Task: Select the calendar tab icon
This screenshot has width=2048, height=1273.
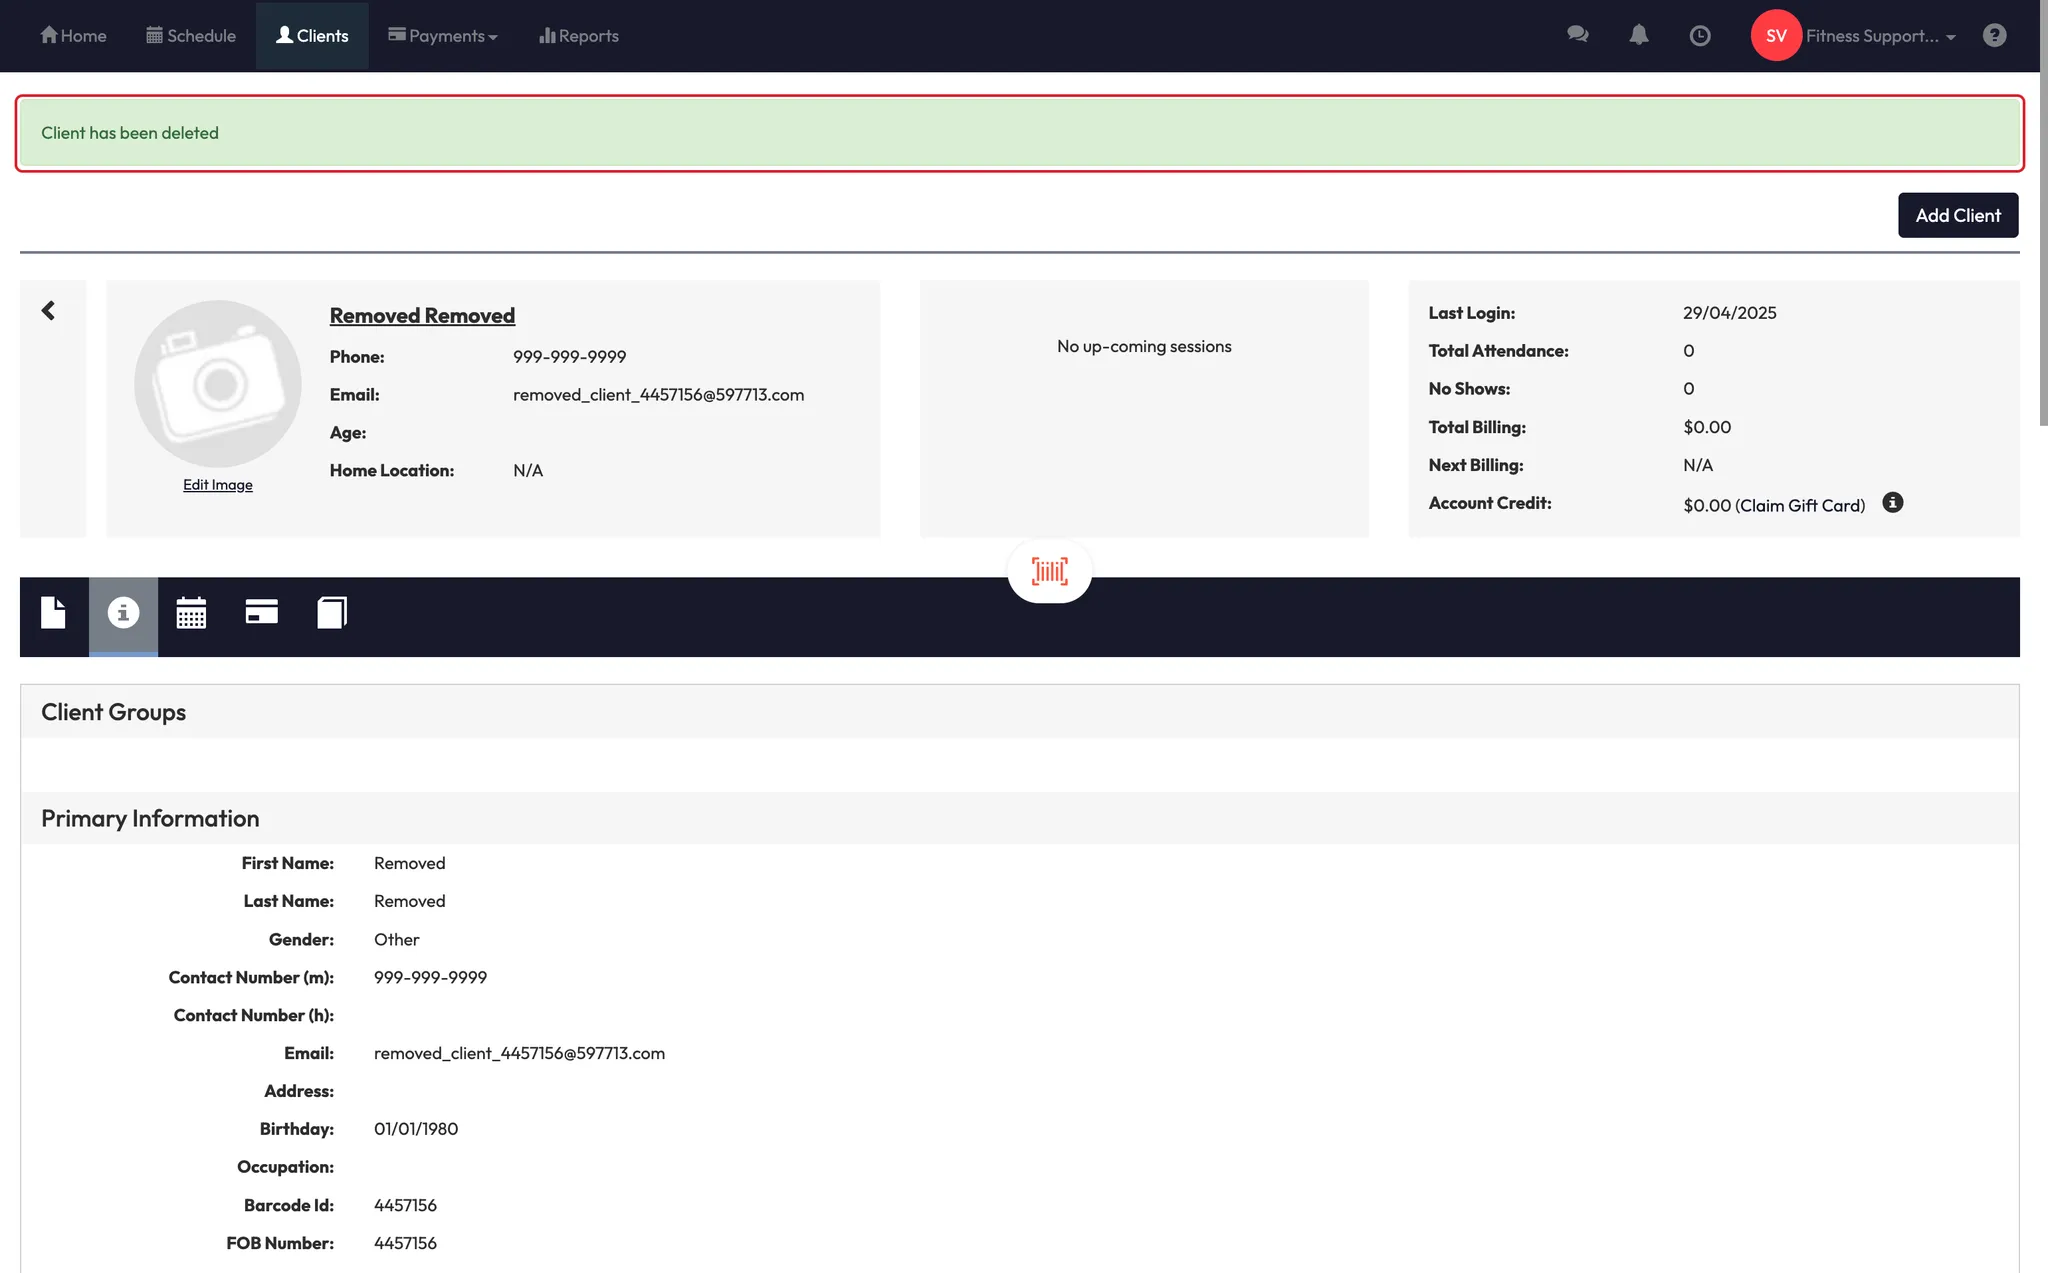Action: pos(191,613)
